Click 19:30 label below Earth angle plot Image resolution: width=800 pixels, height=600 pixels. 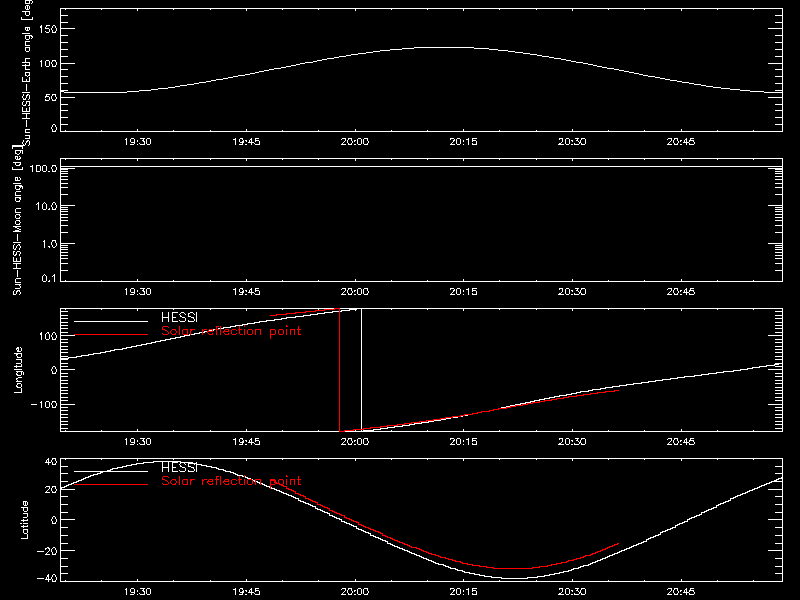(x=138, y=142)
